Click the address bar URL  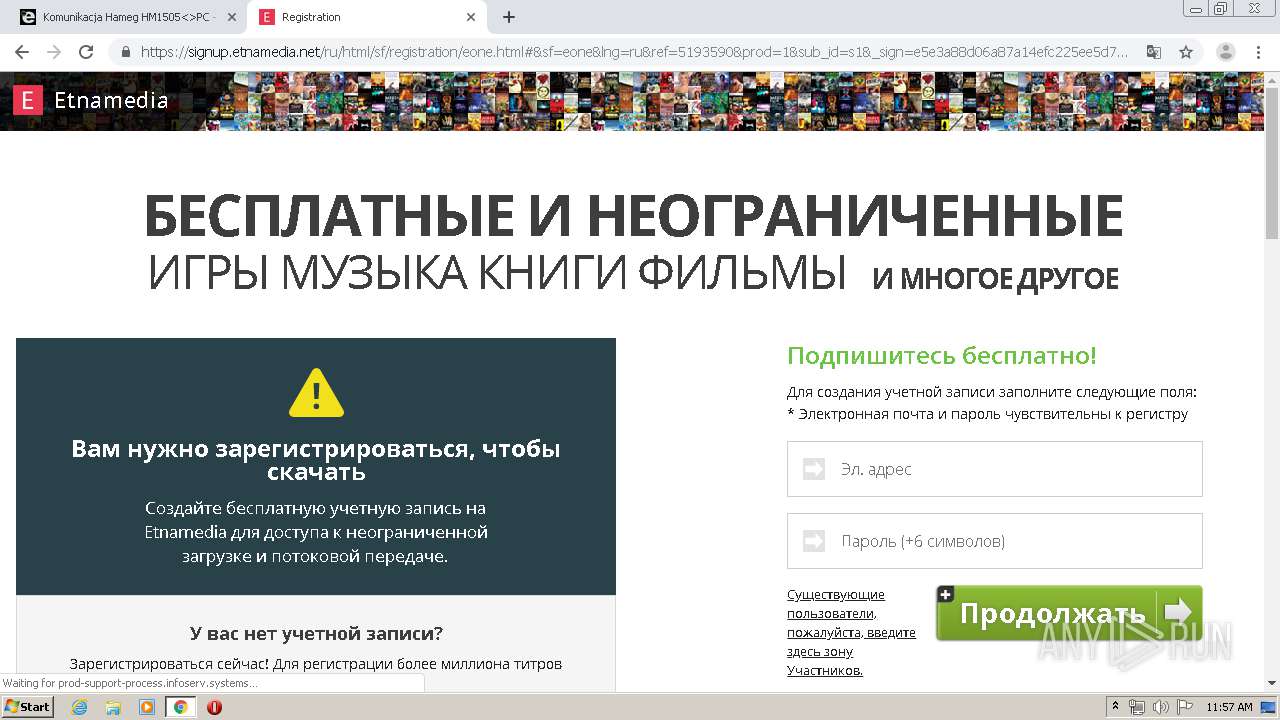point(634,52)
